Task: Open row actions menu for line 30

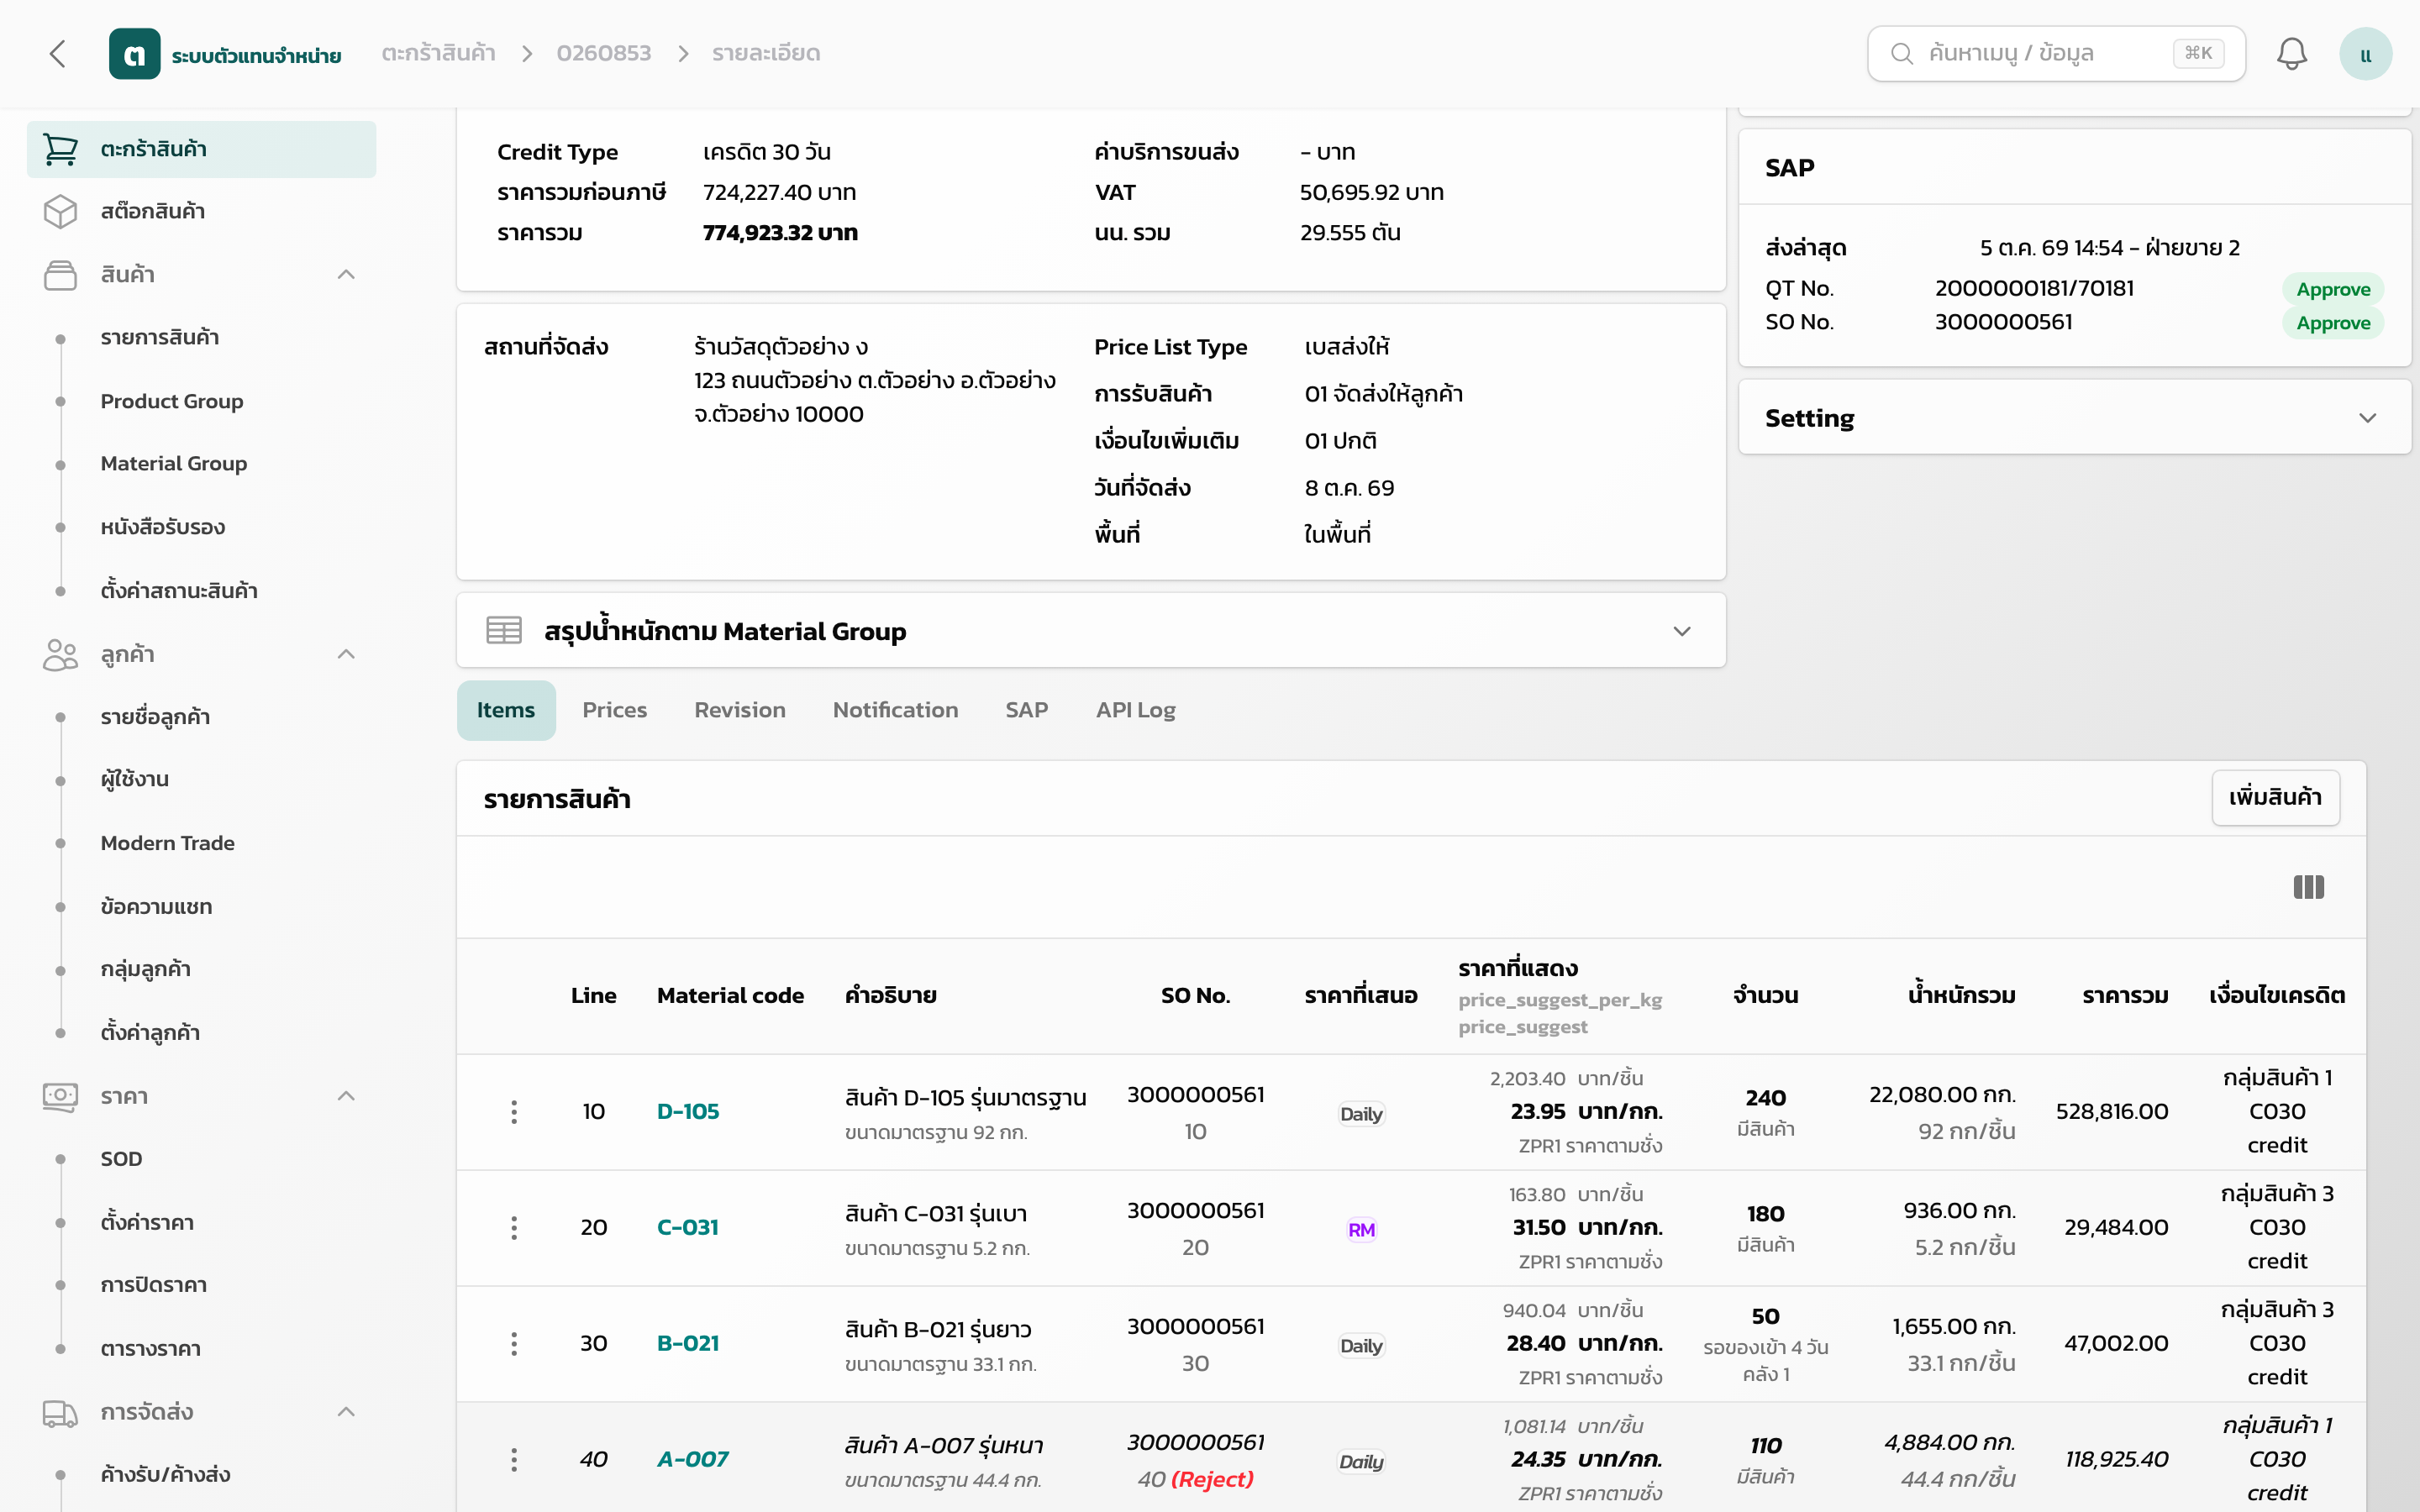Action: point(514,1344)
